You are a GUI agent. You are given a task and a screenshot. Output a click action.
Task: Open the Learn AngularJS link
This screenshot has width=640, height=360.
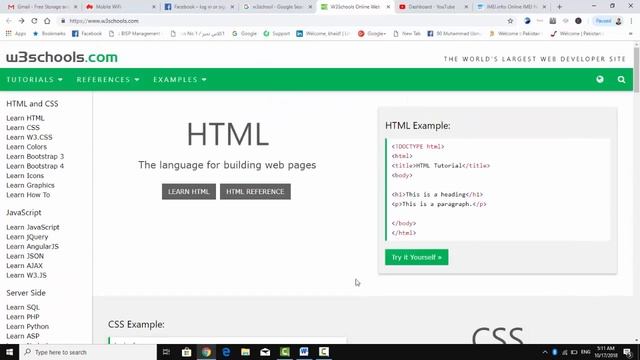32,247
